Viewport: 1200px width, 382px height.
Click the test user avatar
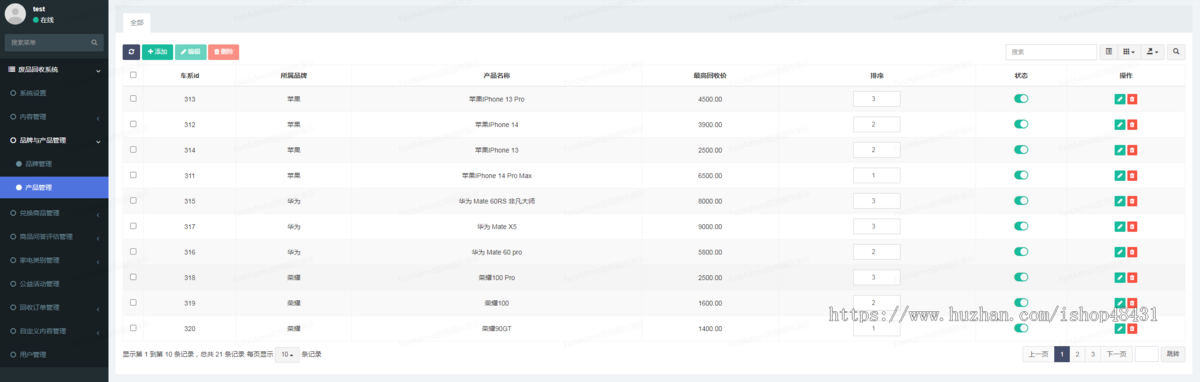15,13
